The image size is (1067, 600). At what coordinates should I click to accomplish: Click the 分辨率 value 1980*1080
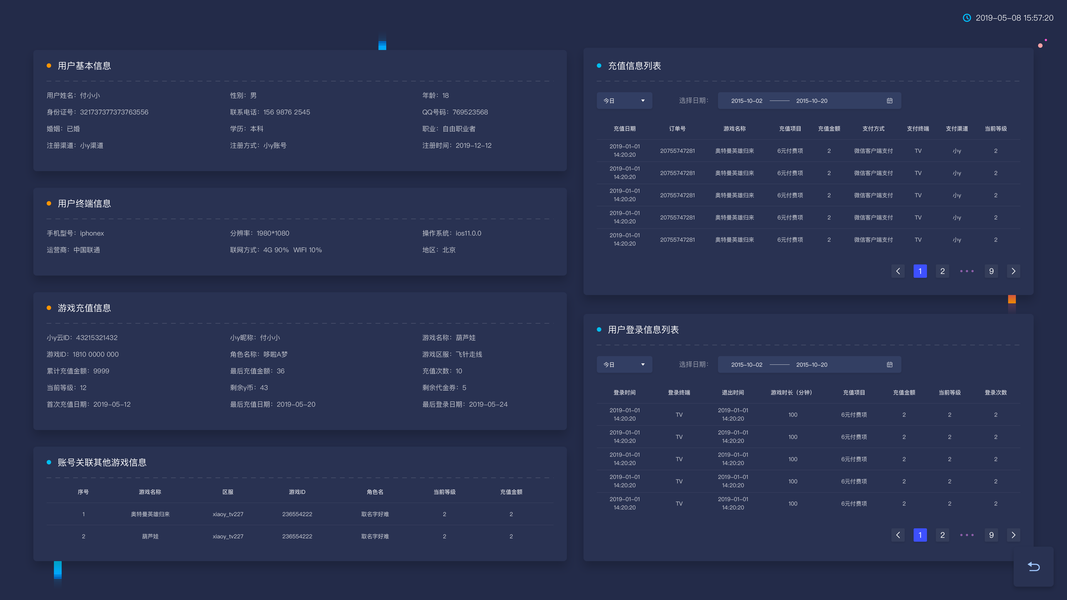[x=273, y=233]
